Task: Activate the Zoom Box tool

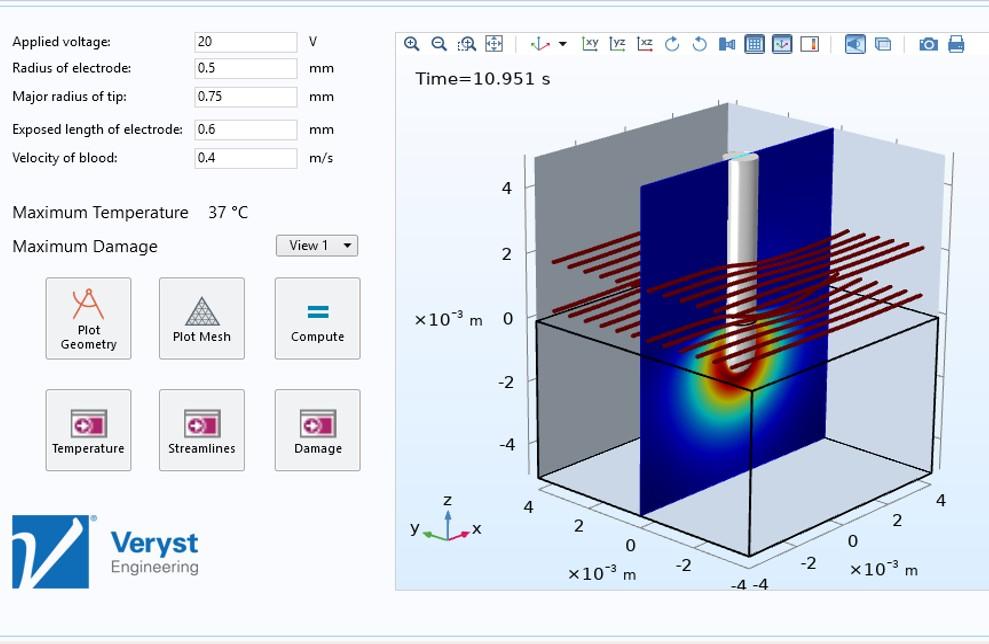Action: coord(466,44)
